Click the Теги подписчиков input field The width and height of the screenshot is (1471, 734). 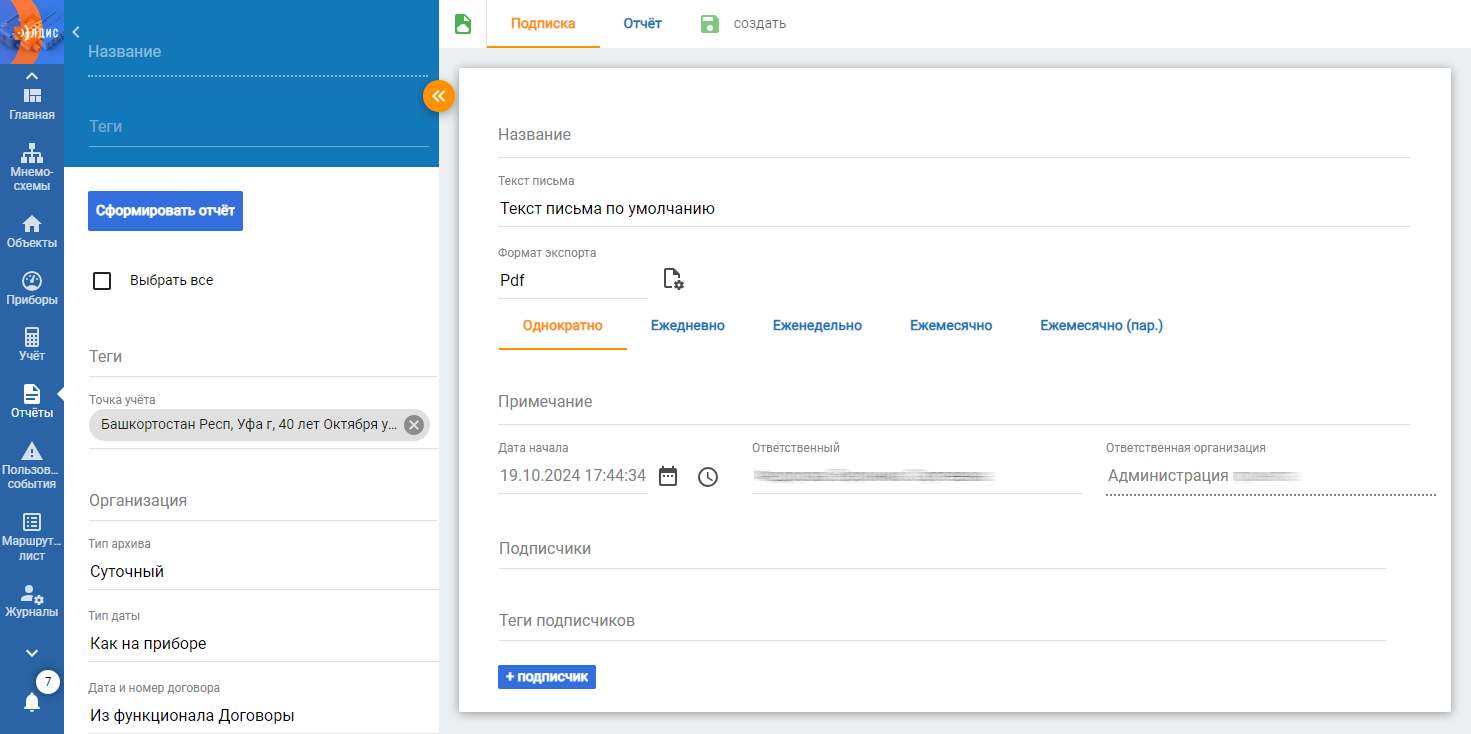tap(942, 621)
